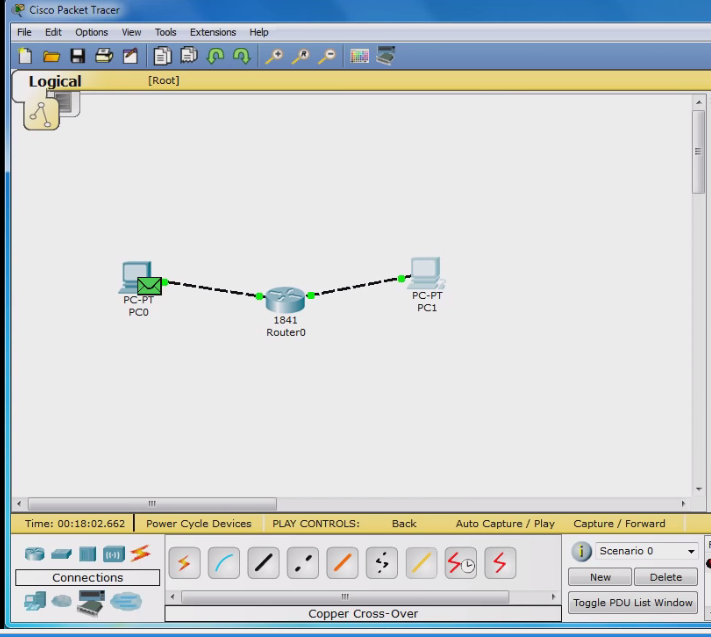
Task: Select the PC1 computer
Action: (426, 273)
